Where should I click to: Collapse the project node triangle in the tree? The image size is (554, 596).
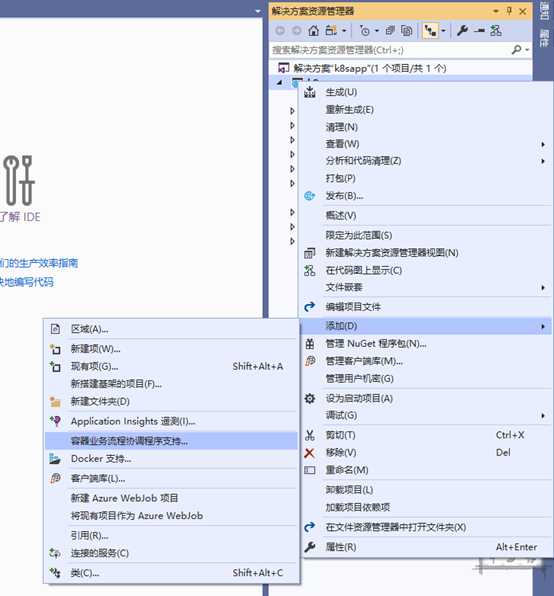pos(280,82)
